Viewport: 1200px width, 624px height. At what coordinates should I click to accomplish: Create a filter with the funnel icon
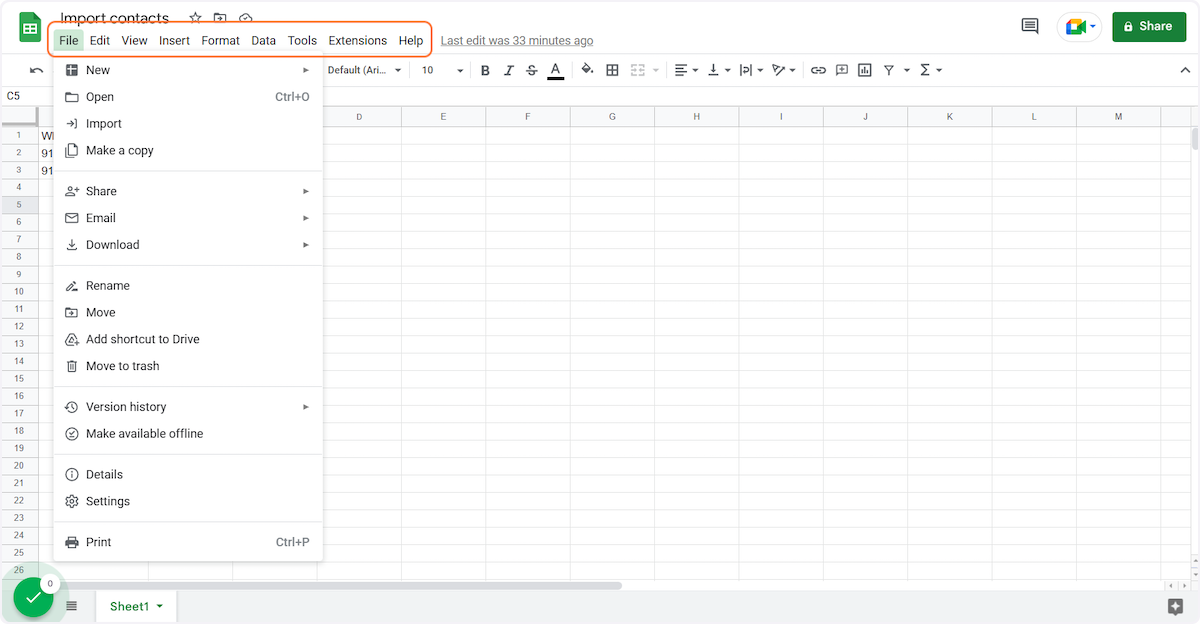pyautogui.click(x=888, y=70)
